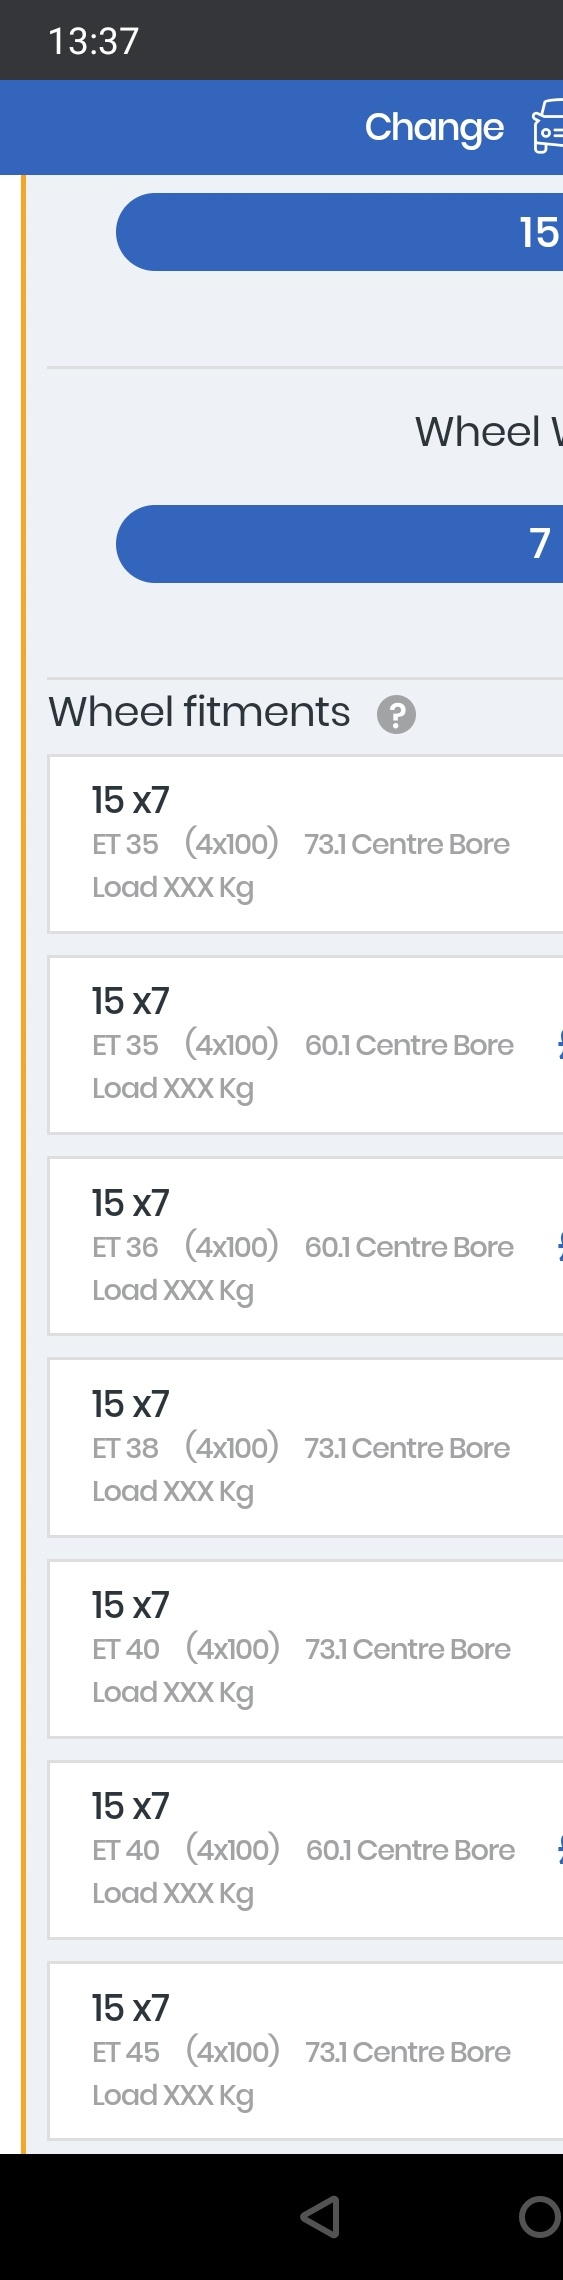
Task: Click blue icon on ET 40 60.1 card
Action: click(560, 1850)
